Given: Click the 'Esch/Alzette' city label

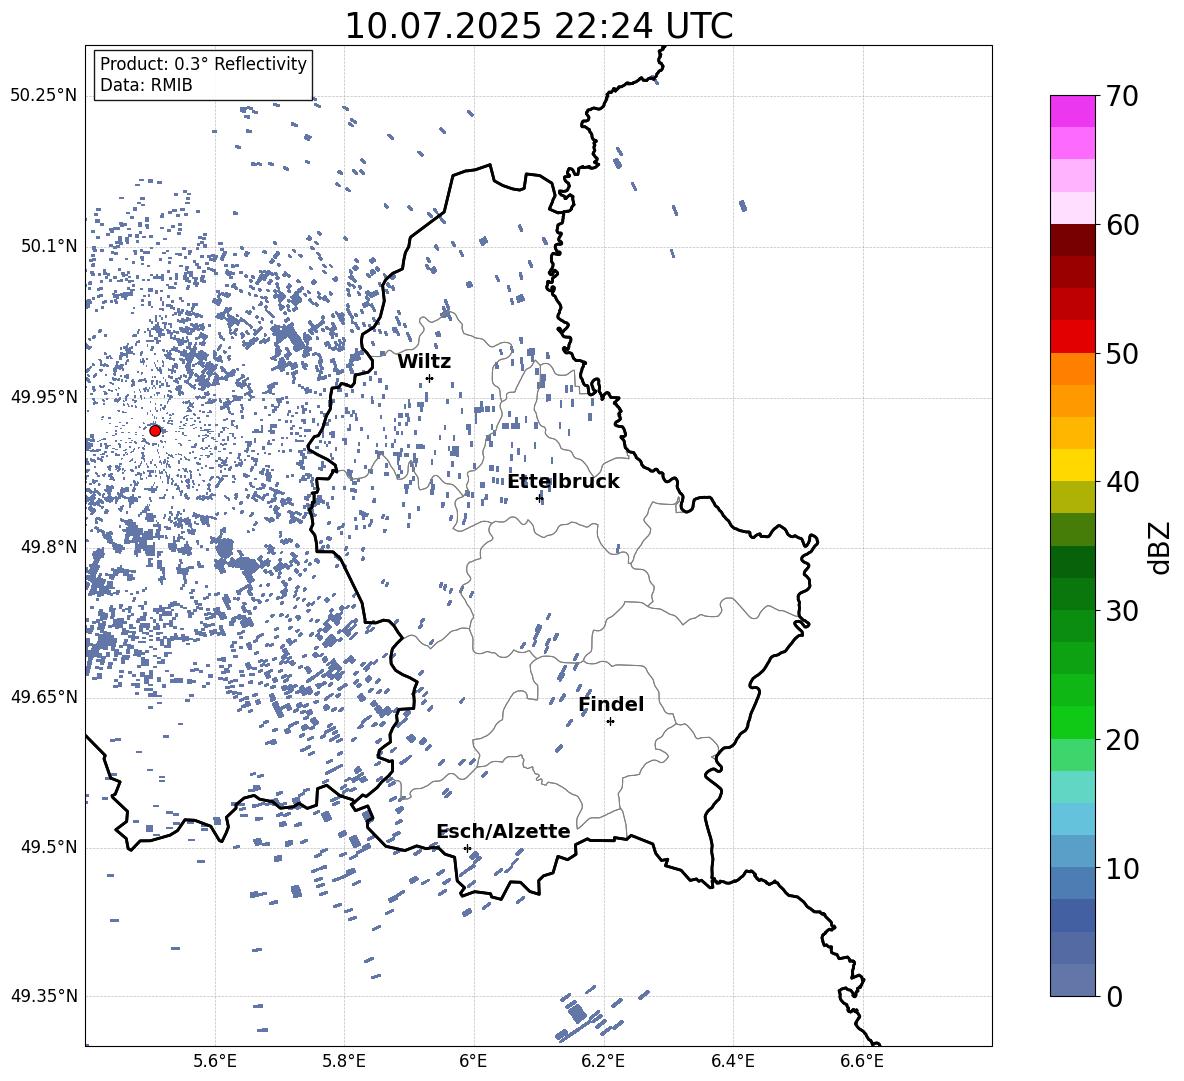Looking at the screenshot, I should [503, 831].
